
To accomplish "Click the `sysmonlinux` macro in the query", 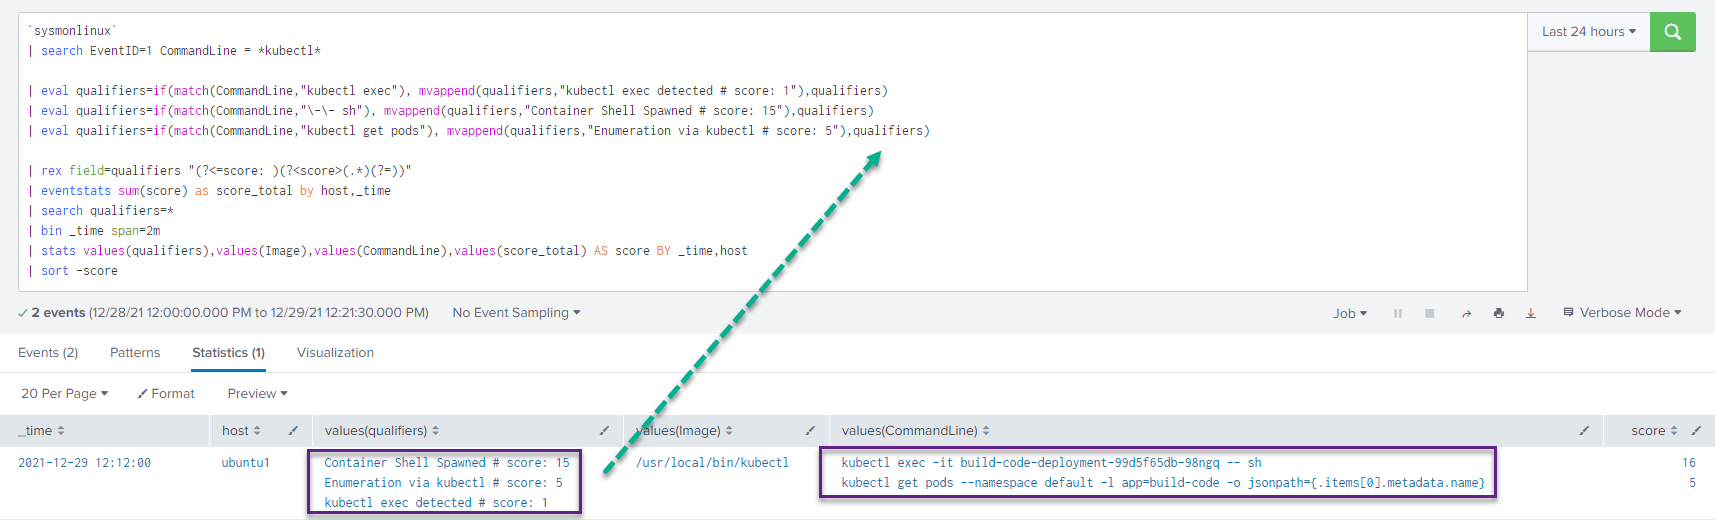I will click(73, 31).
